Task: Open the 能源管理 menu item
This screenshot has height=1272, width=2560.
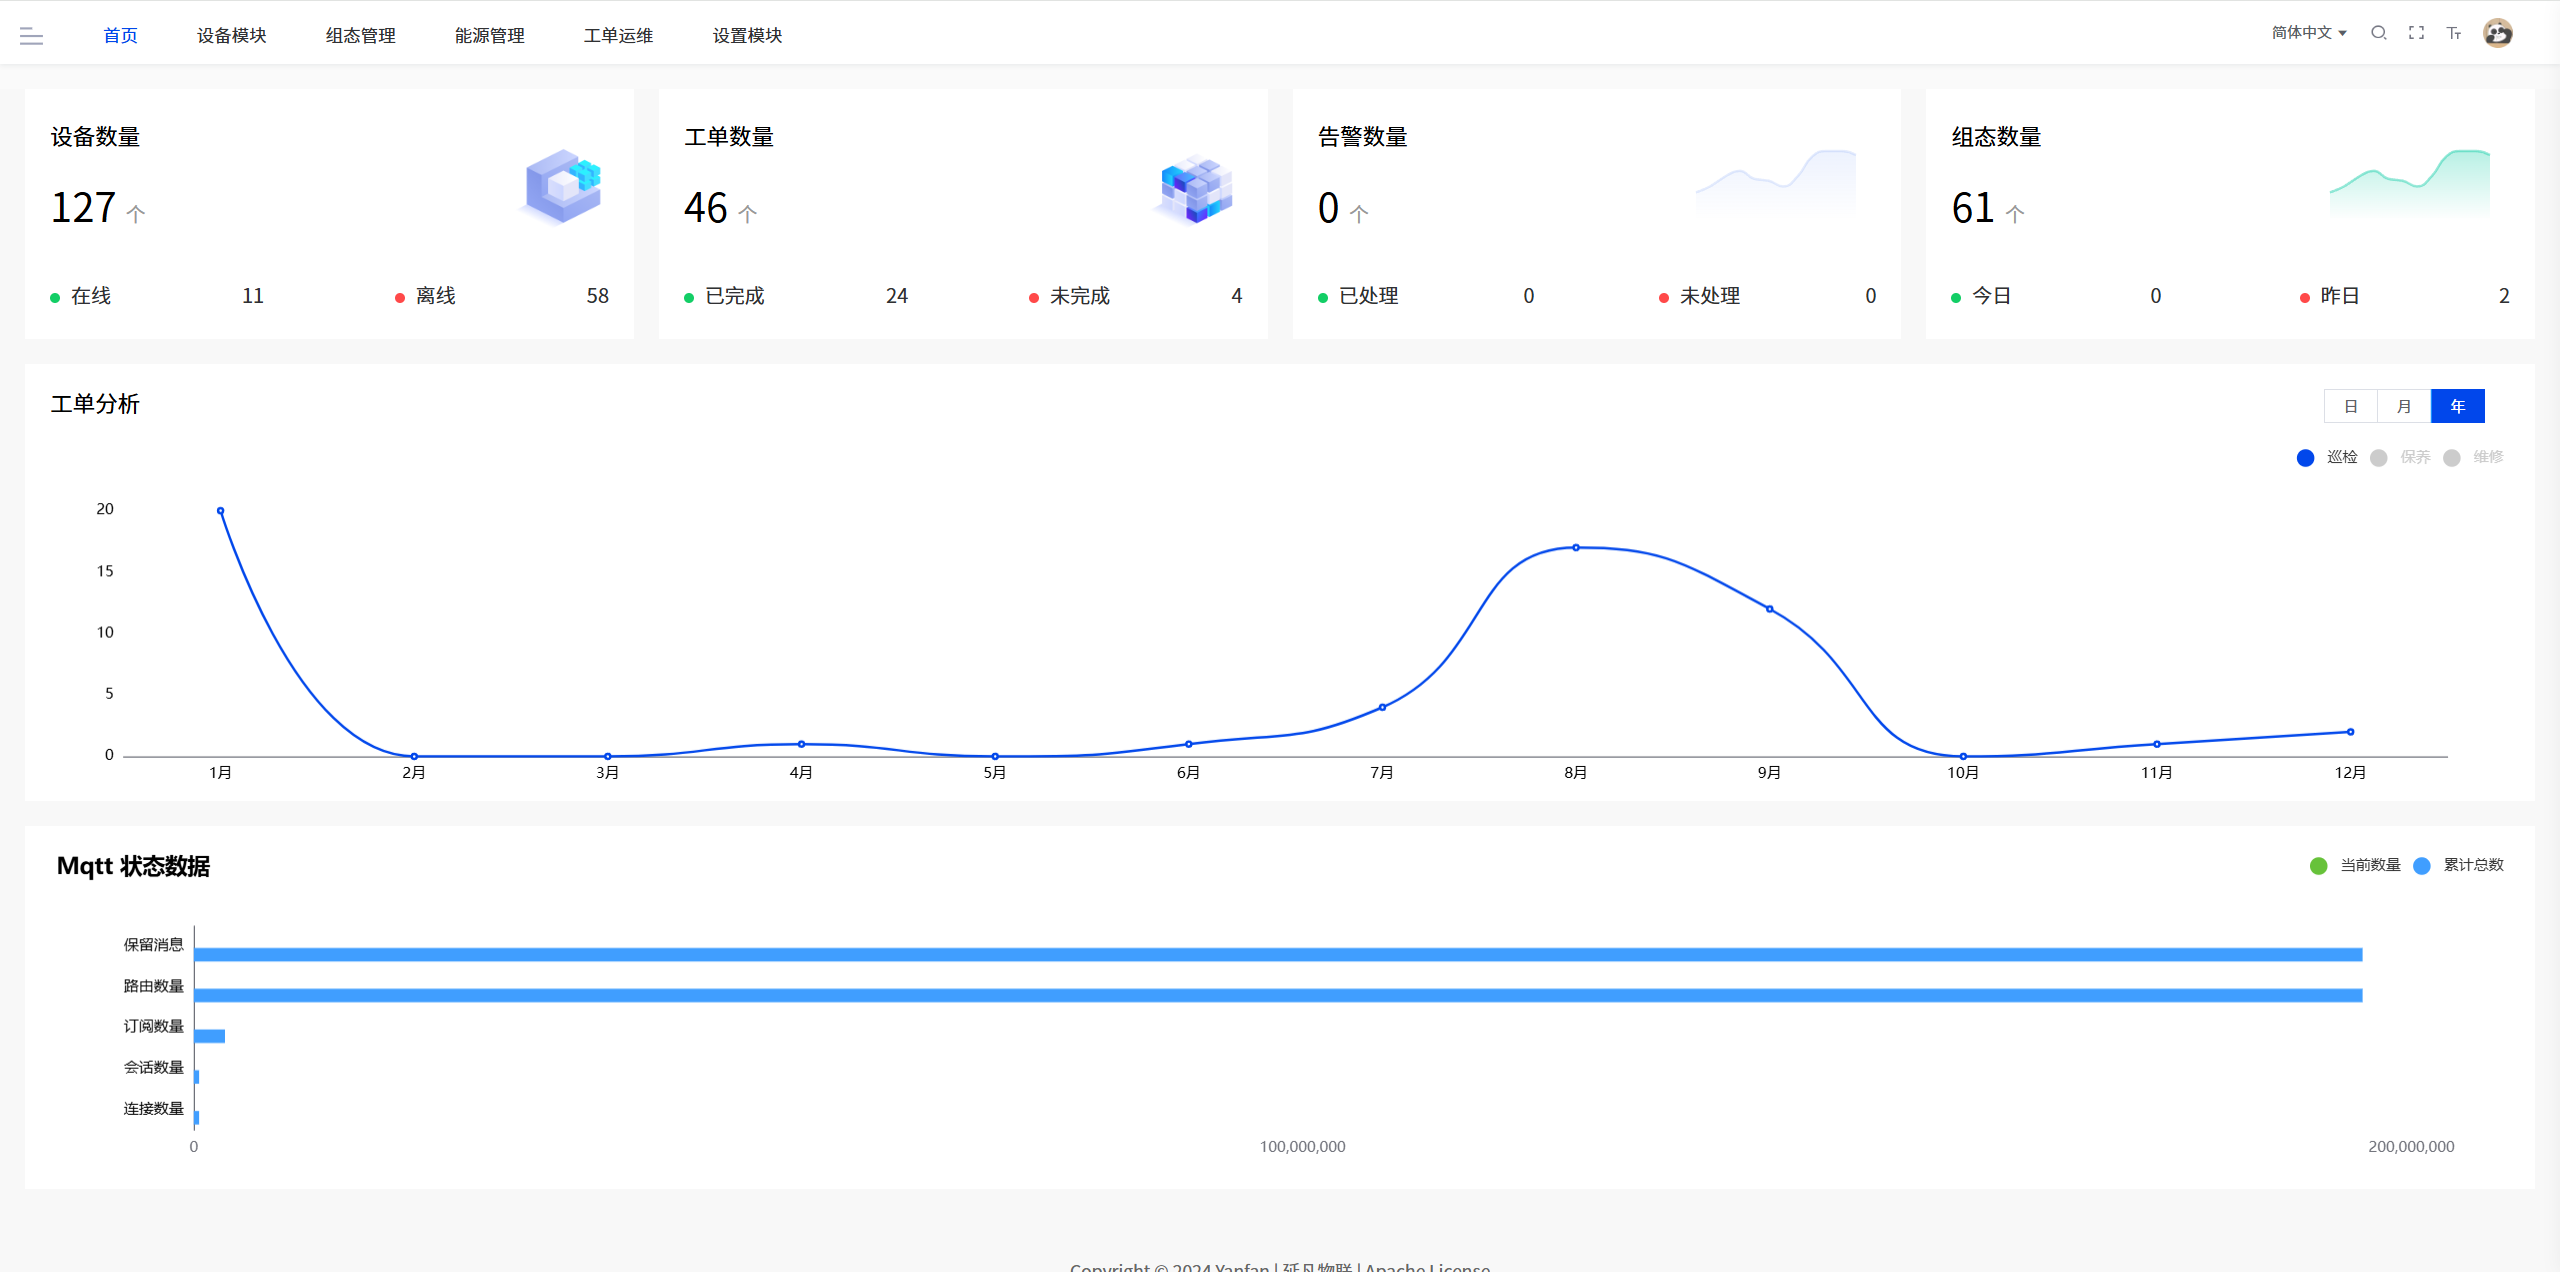Action: click(489, 36)
